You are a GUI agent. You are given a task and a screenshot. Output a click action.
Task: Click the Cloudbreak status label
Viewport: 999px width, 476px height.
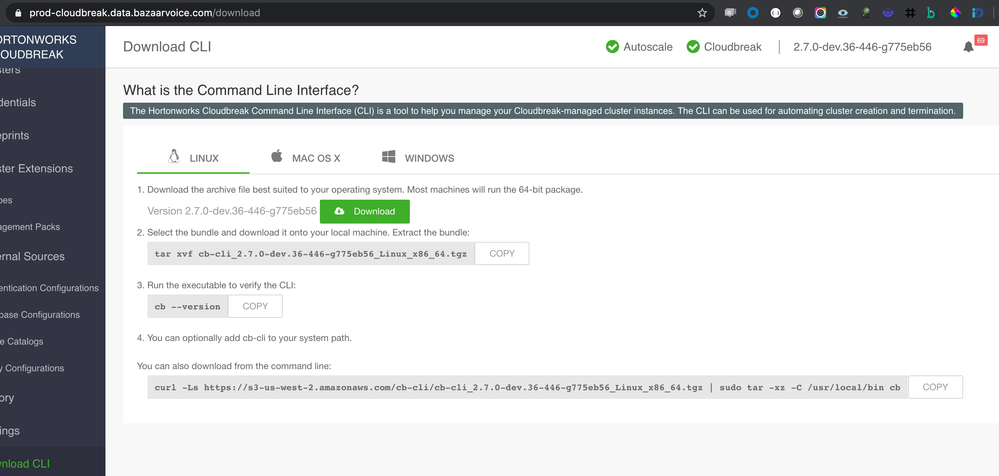733,47
